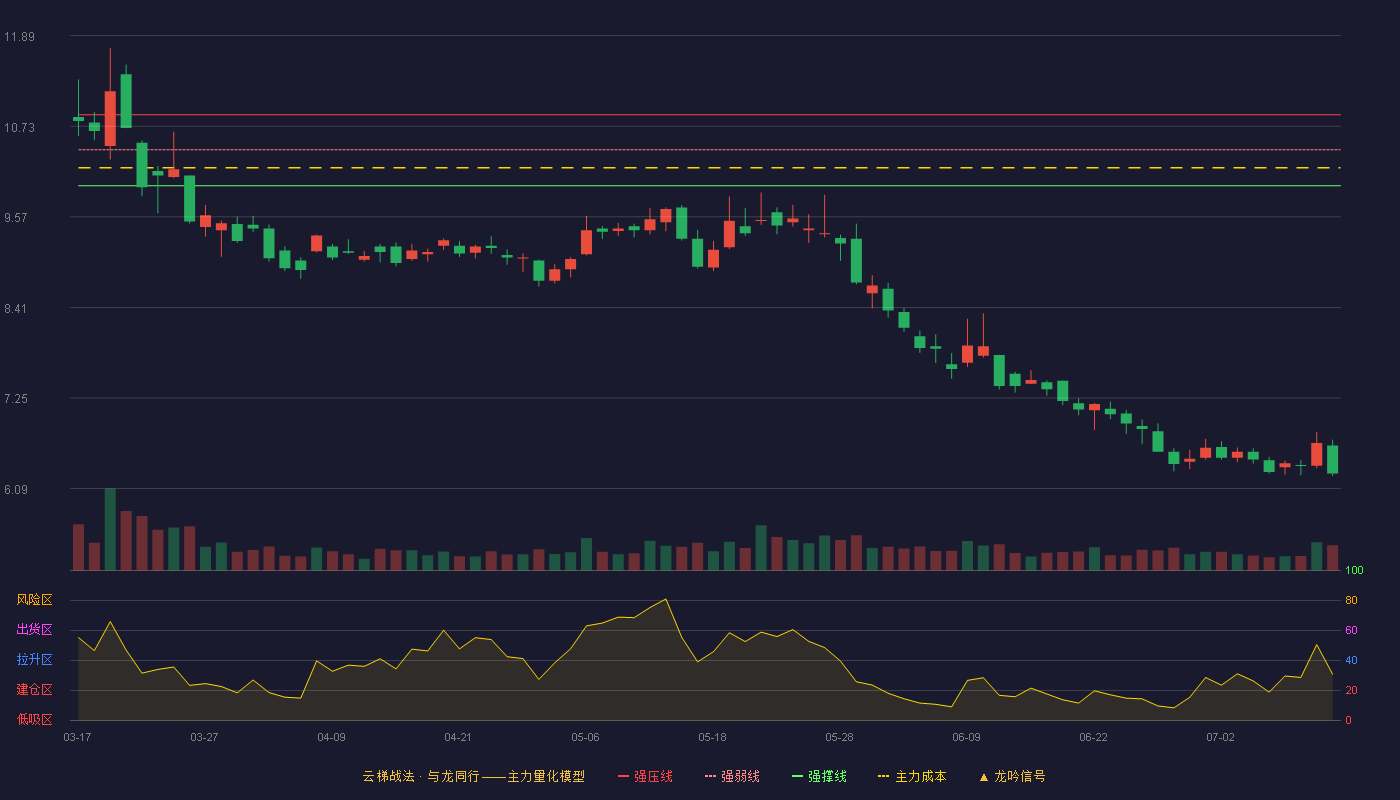This screenshot has width=1400, height=800.
Task: Select the 拉升区 zone label
Action: [x=34, y=660]
